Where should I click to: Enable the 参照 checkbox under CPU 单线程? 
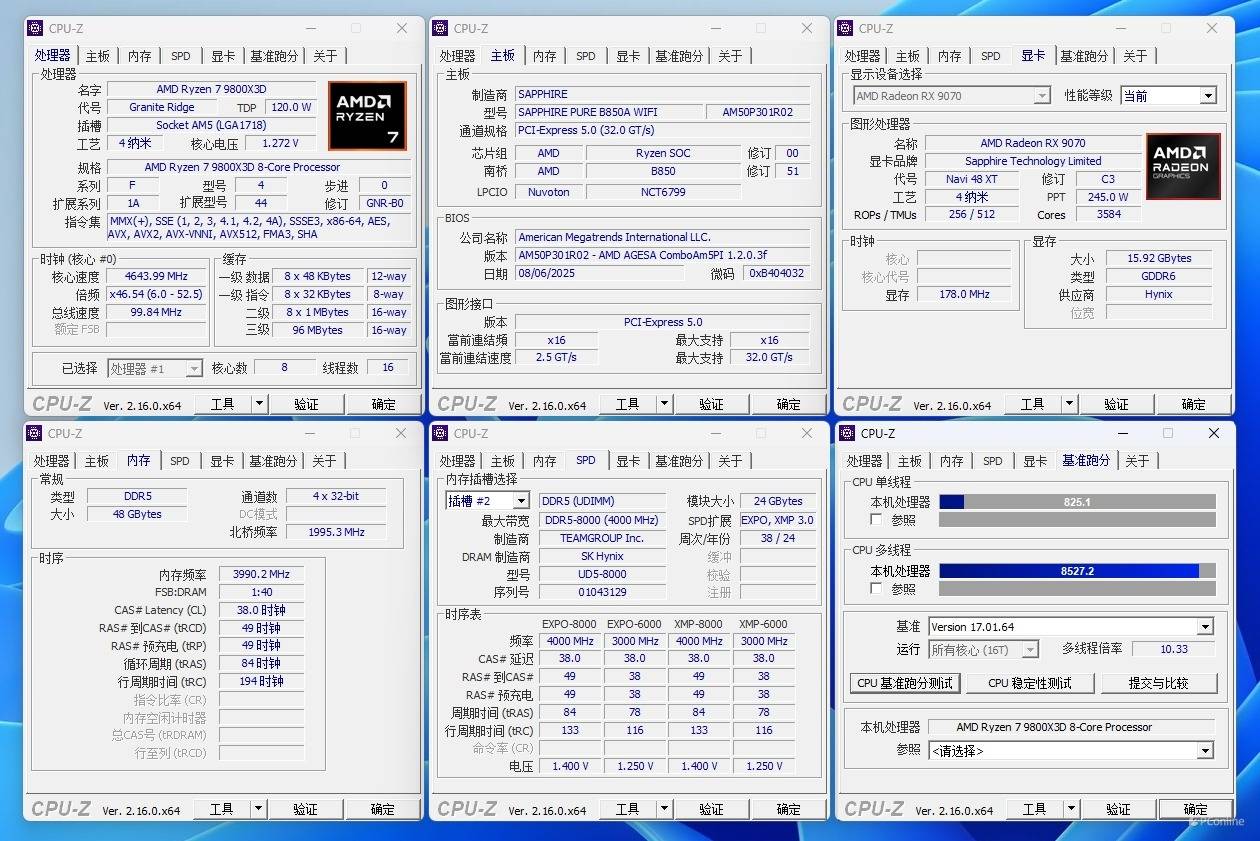point(877,520)
